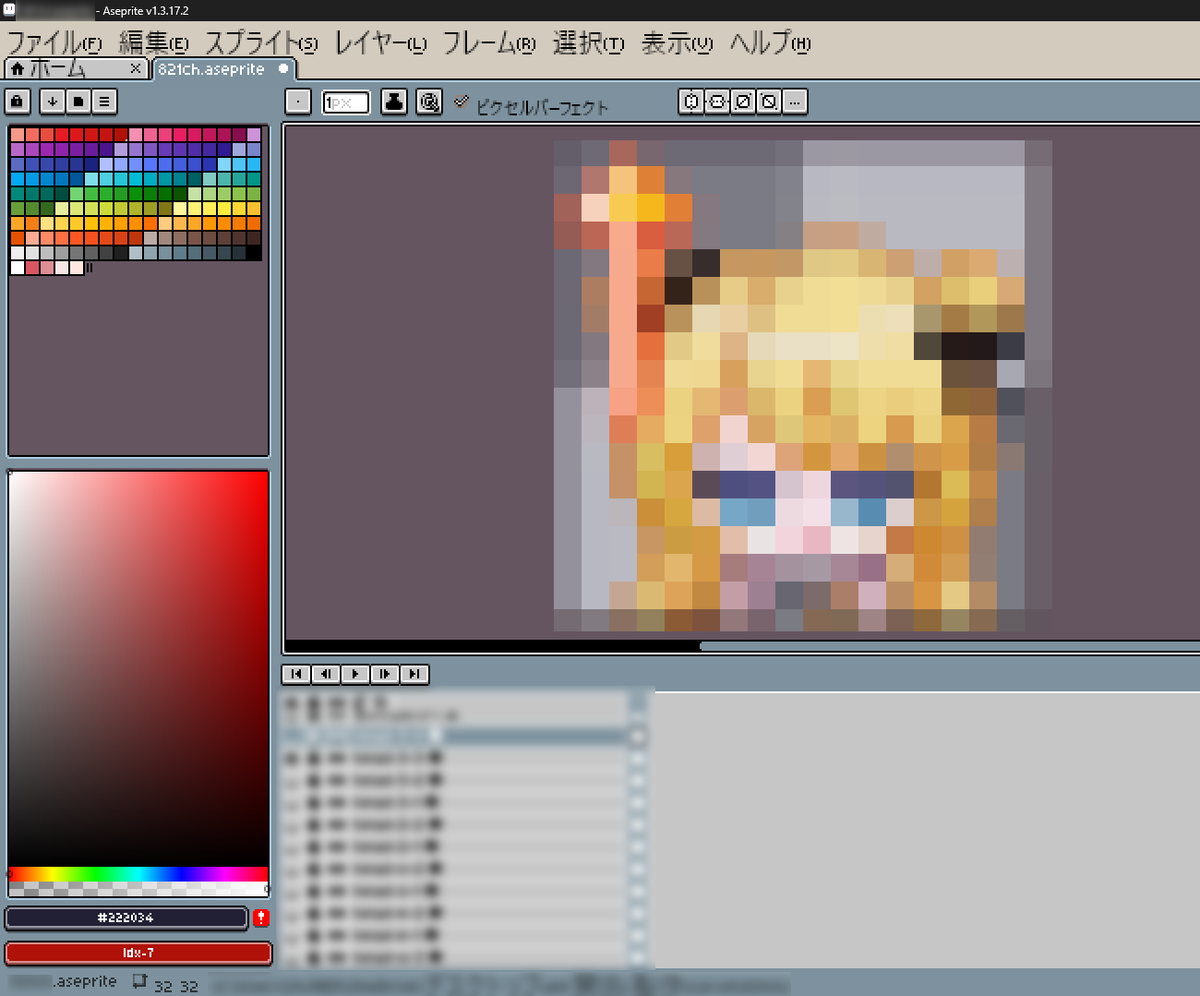Enable horizontal symmetry button
This screenshot has height=996, width=1200.
click(691, 102)
